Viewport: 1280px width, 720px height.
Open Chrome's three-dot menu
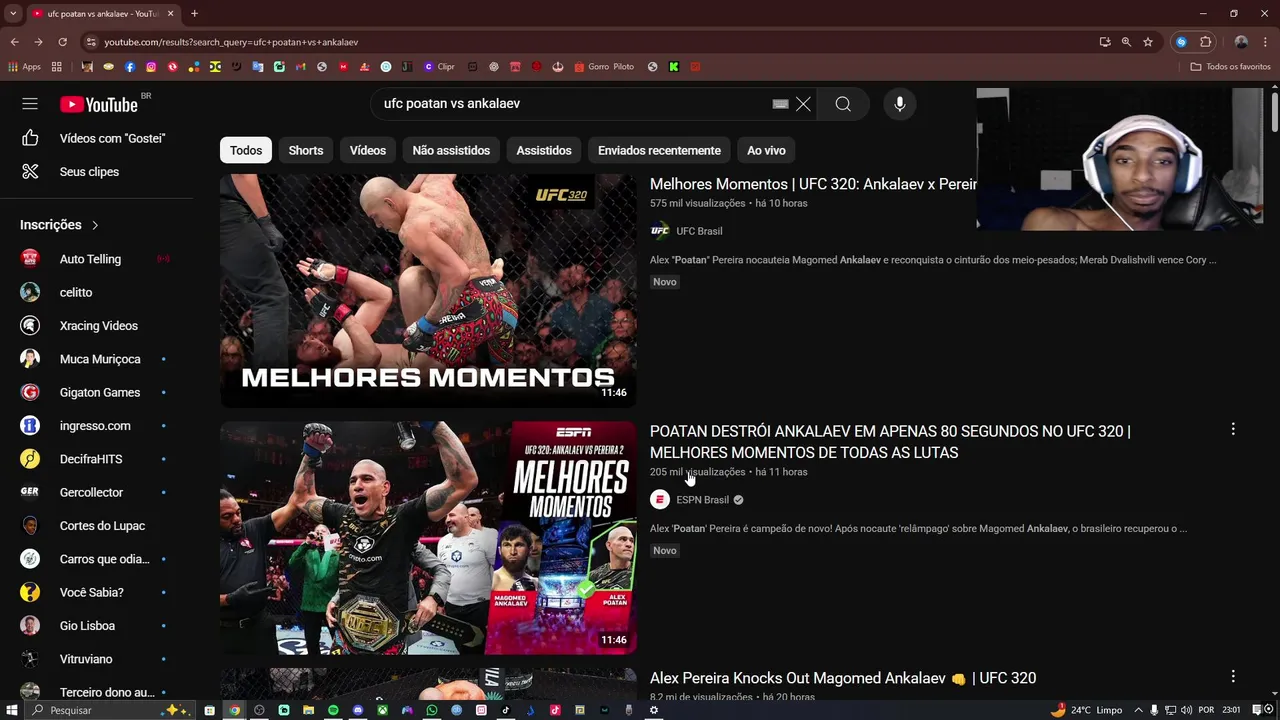coord(1265,42)
